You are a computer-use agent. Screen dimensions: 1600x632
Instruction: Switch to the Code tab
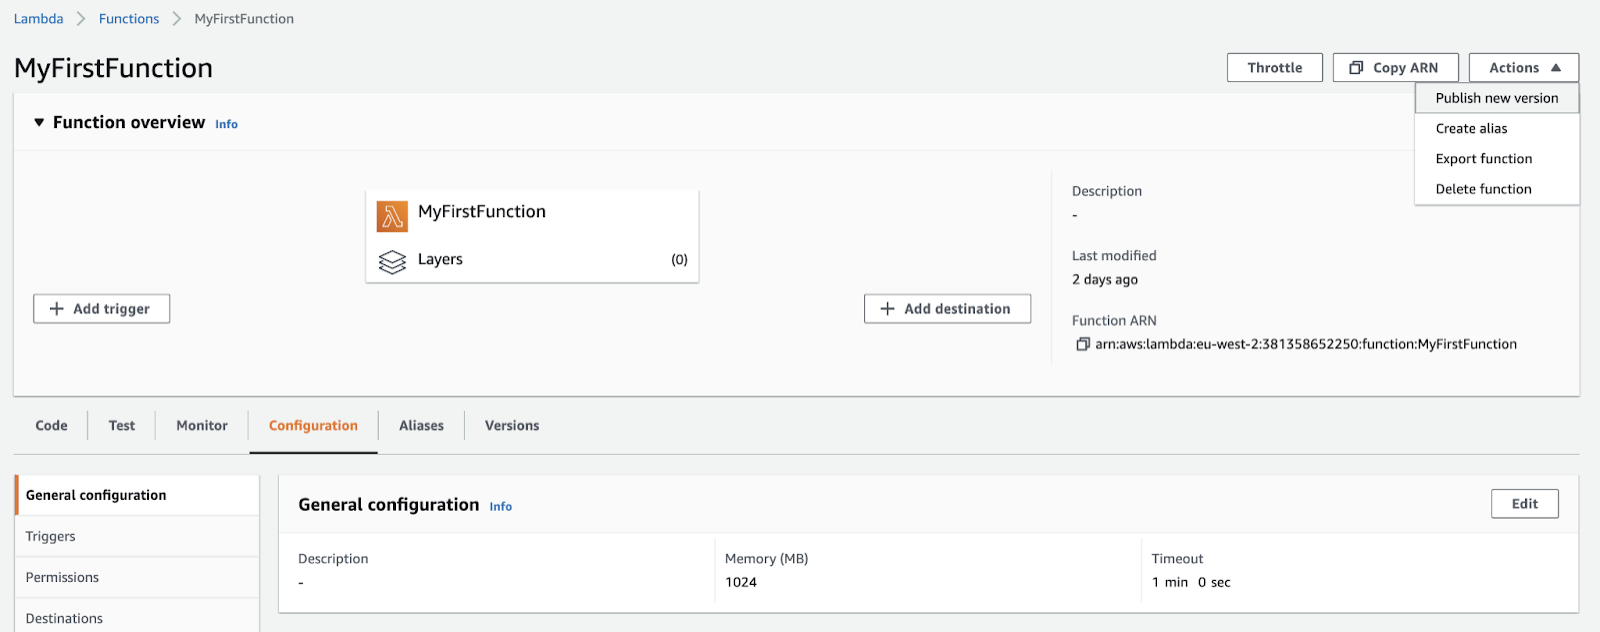[x=51, y=426]
